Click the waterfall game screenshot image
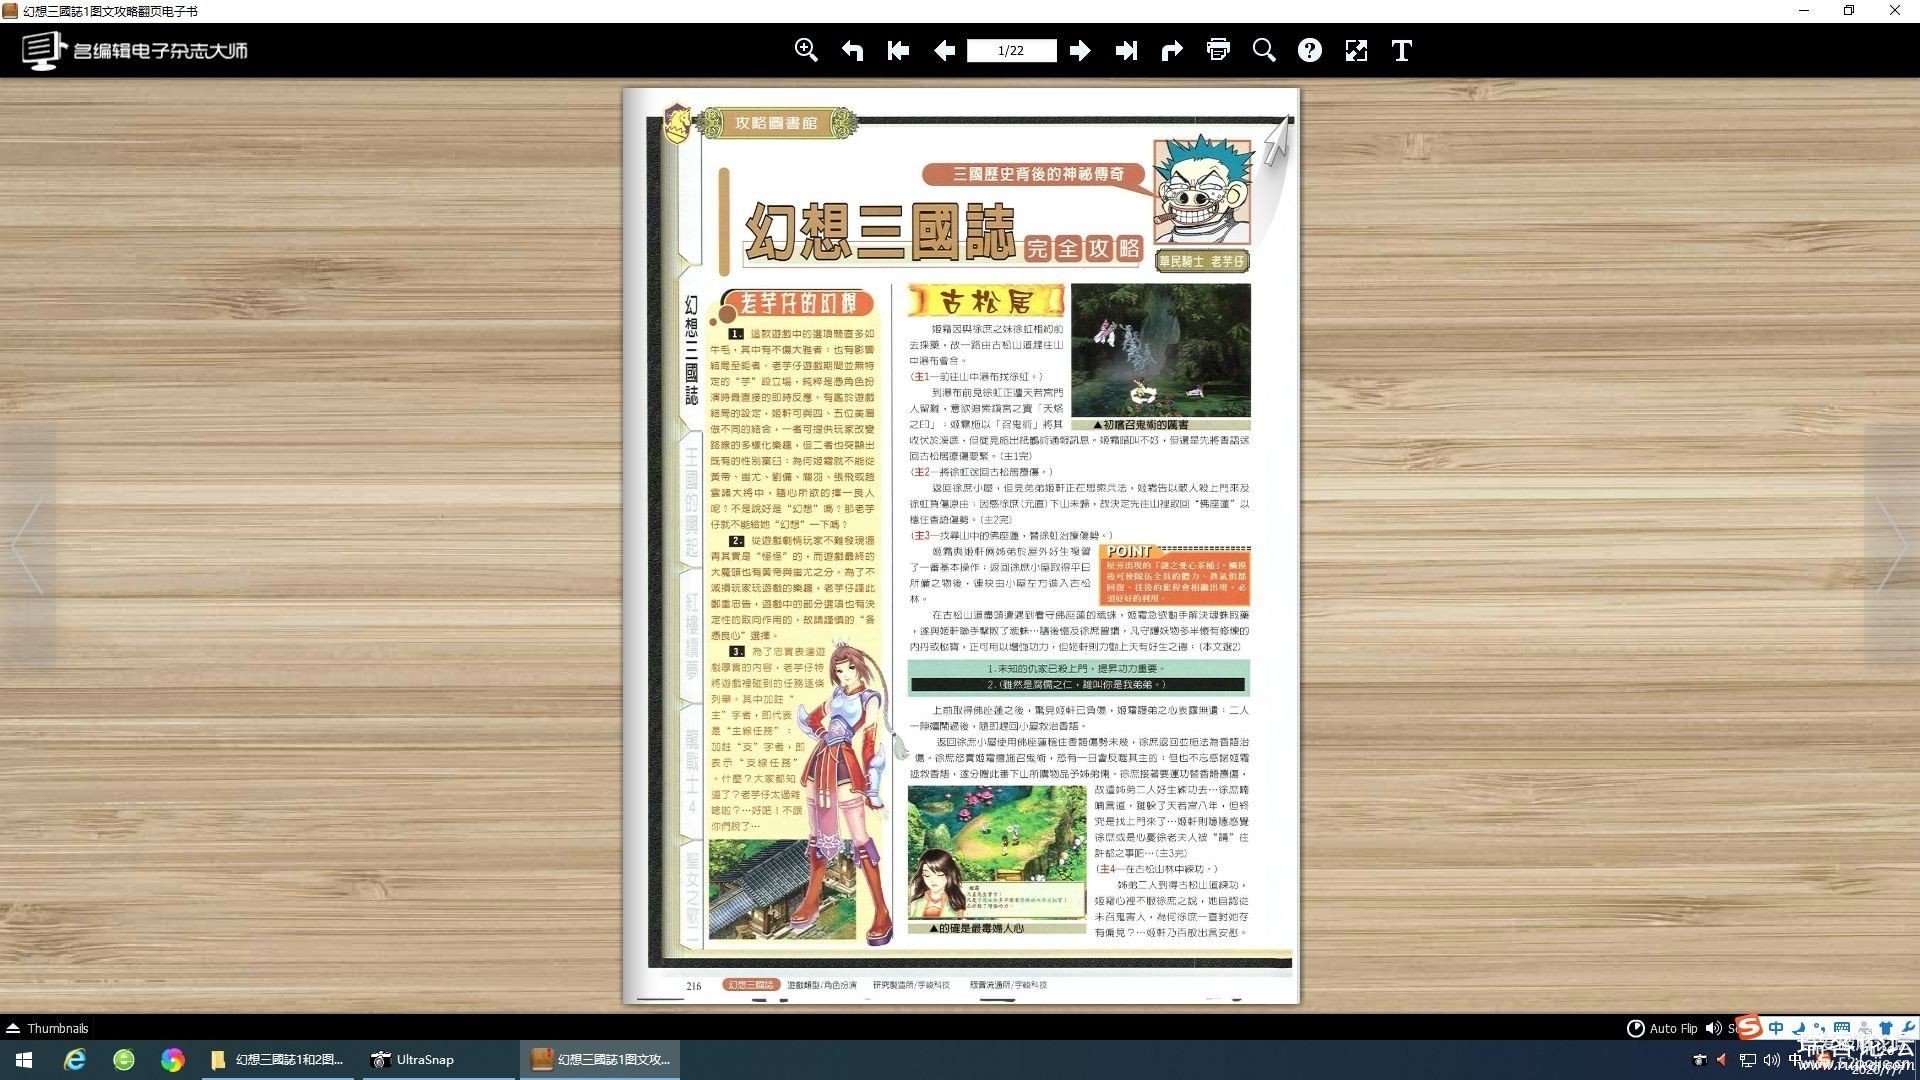 click(1161, 350)
